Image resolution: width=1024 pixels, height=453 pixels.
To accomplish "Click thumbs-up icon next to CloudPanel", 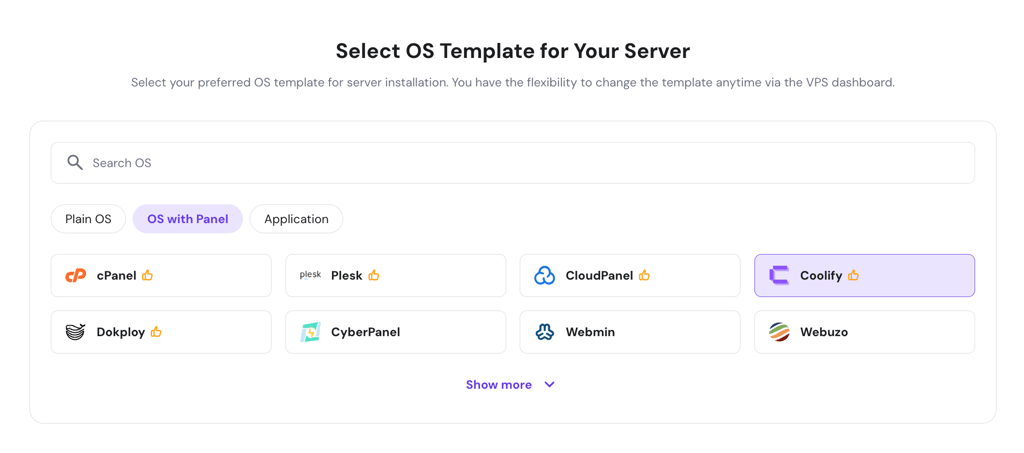I will tap(645, 275).
